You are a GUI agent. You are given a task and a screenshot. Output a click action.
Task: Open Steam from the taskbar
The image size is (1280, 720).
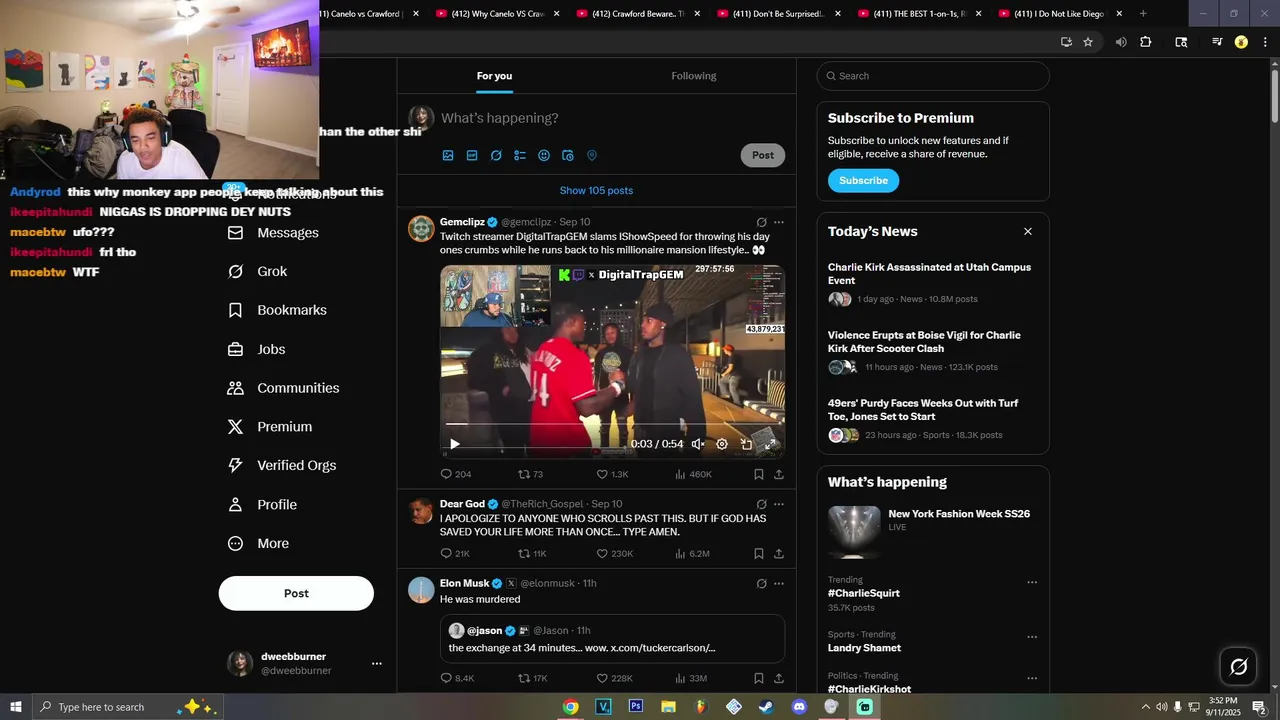pyautogui.click(x=766, y=707)
